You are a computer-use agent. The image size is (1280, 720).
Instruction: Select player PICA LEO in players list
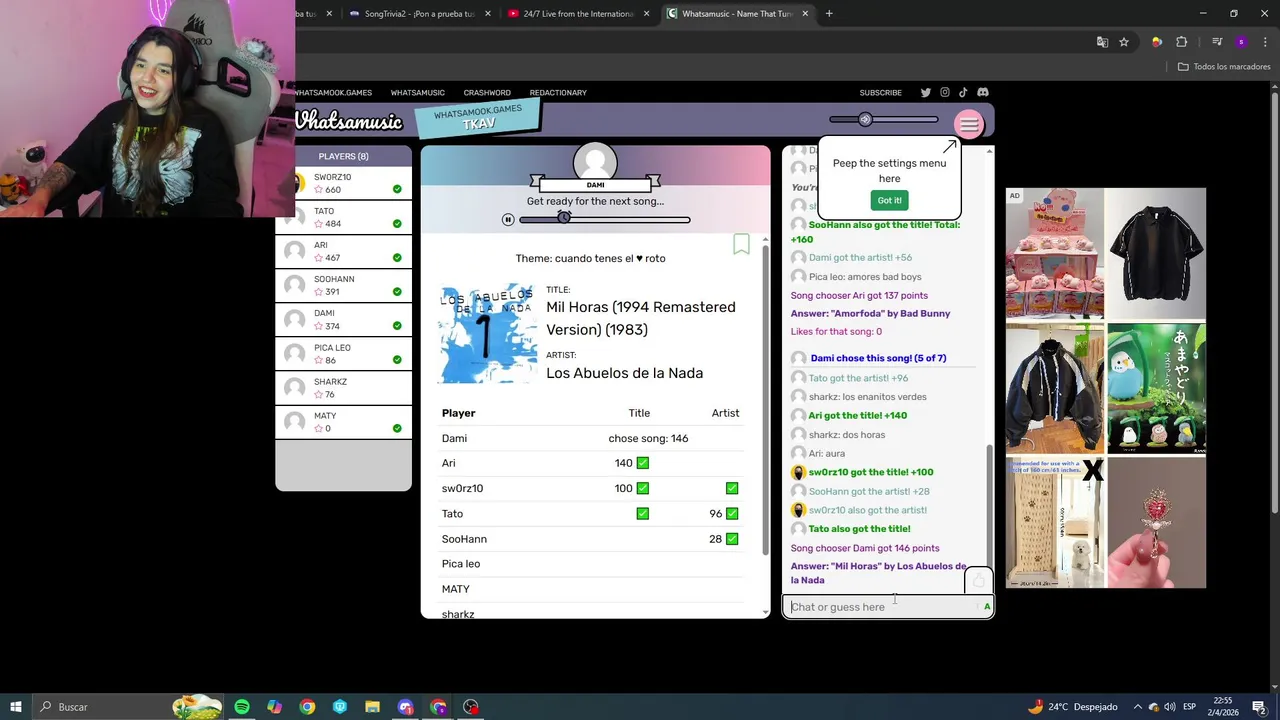tap(343, 353)
